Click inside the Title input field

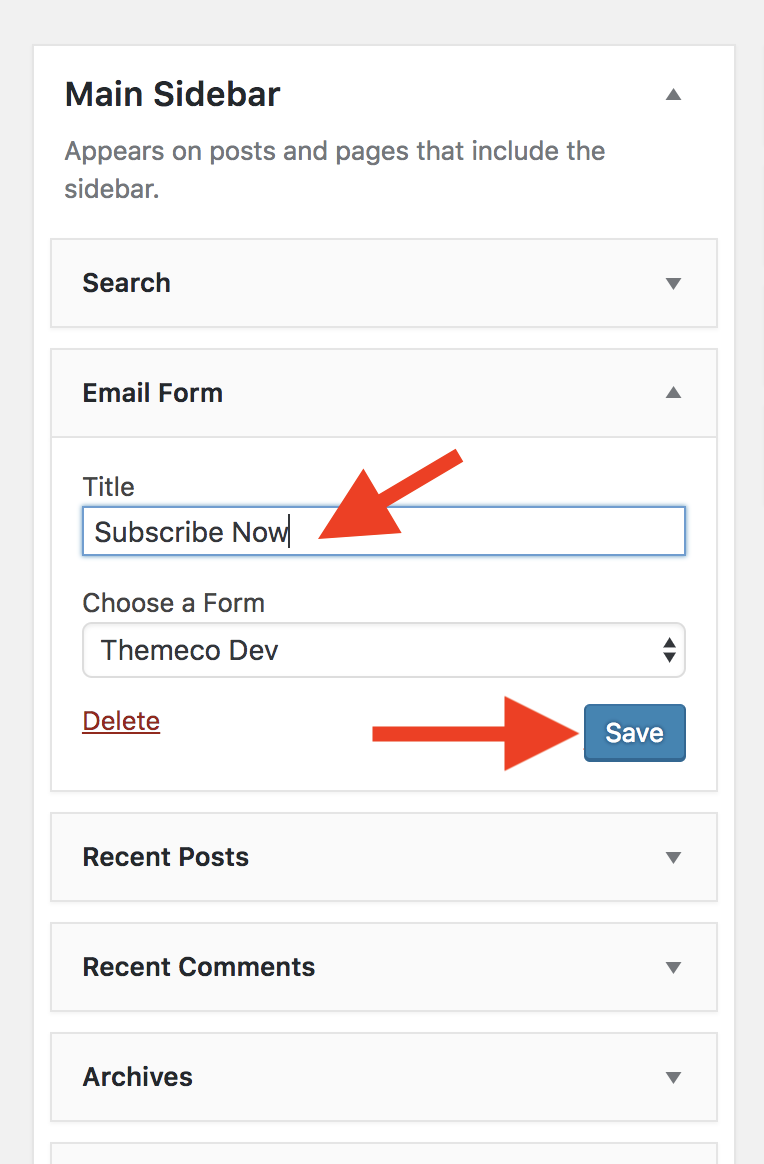[x=383, y=531]
